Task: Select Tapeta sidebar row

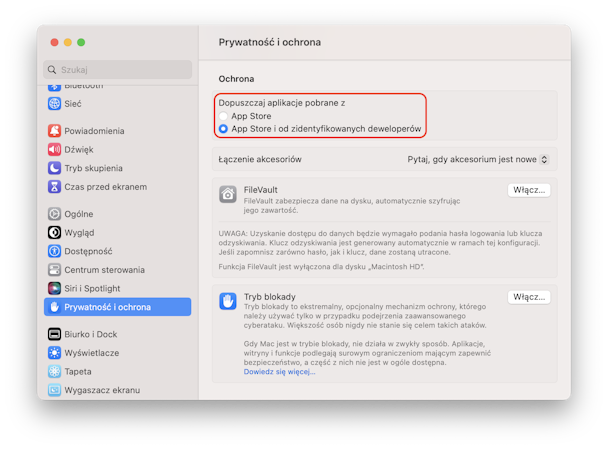Action: 117,371
